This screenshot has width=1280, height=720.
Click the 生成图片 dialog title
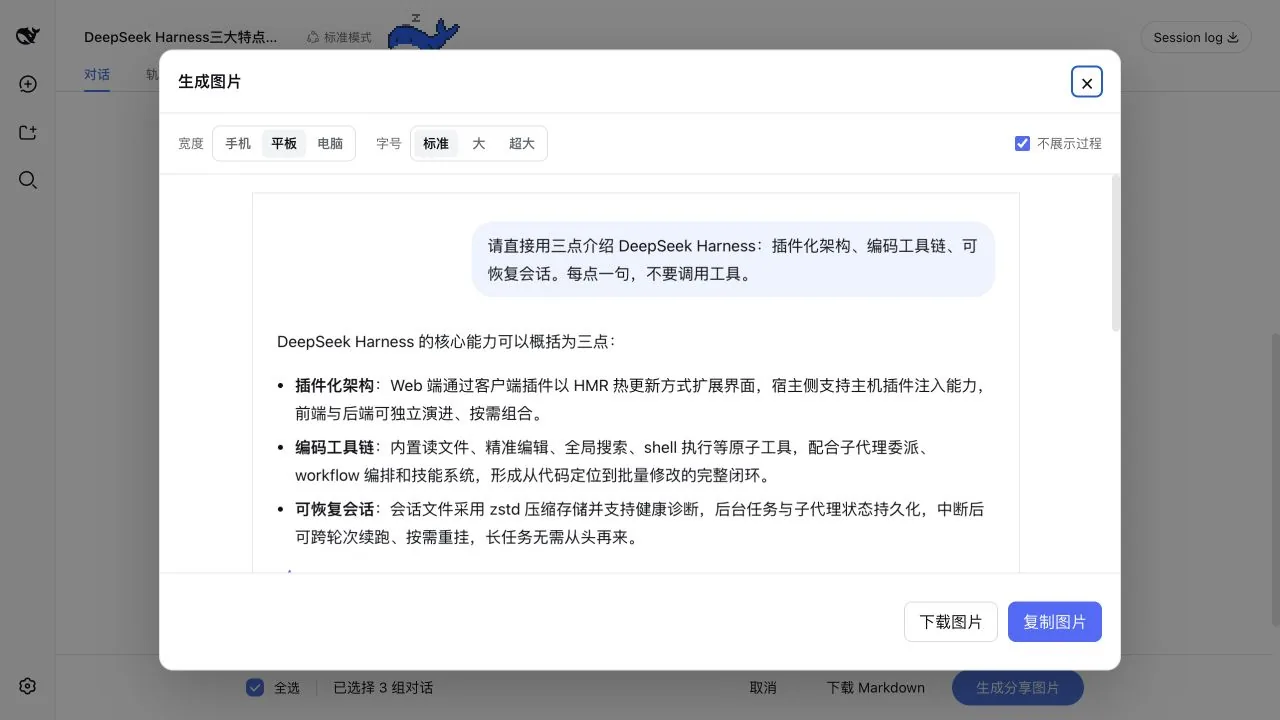tap(210, 82)
